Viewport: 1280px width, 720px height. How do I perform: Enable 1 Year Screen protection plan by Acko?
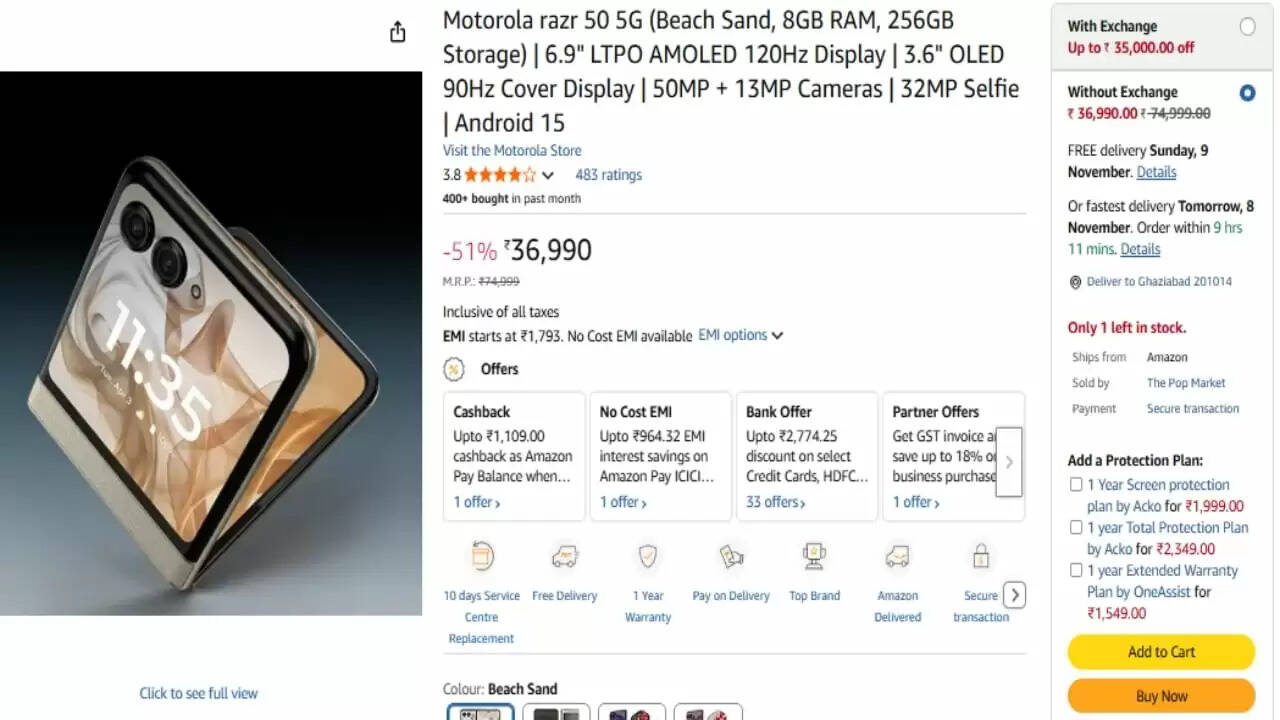click(x=1077, y=484)
